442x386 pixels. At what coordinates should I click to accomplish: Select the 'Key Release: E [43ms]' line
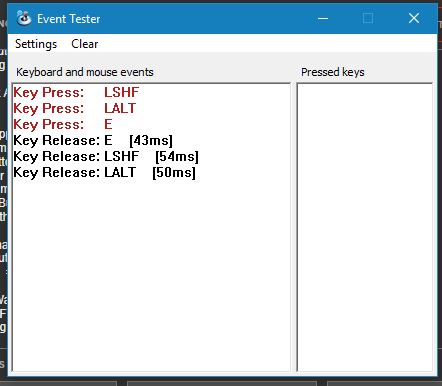pyautogui.click(x=93, y=140)
